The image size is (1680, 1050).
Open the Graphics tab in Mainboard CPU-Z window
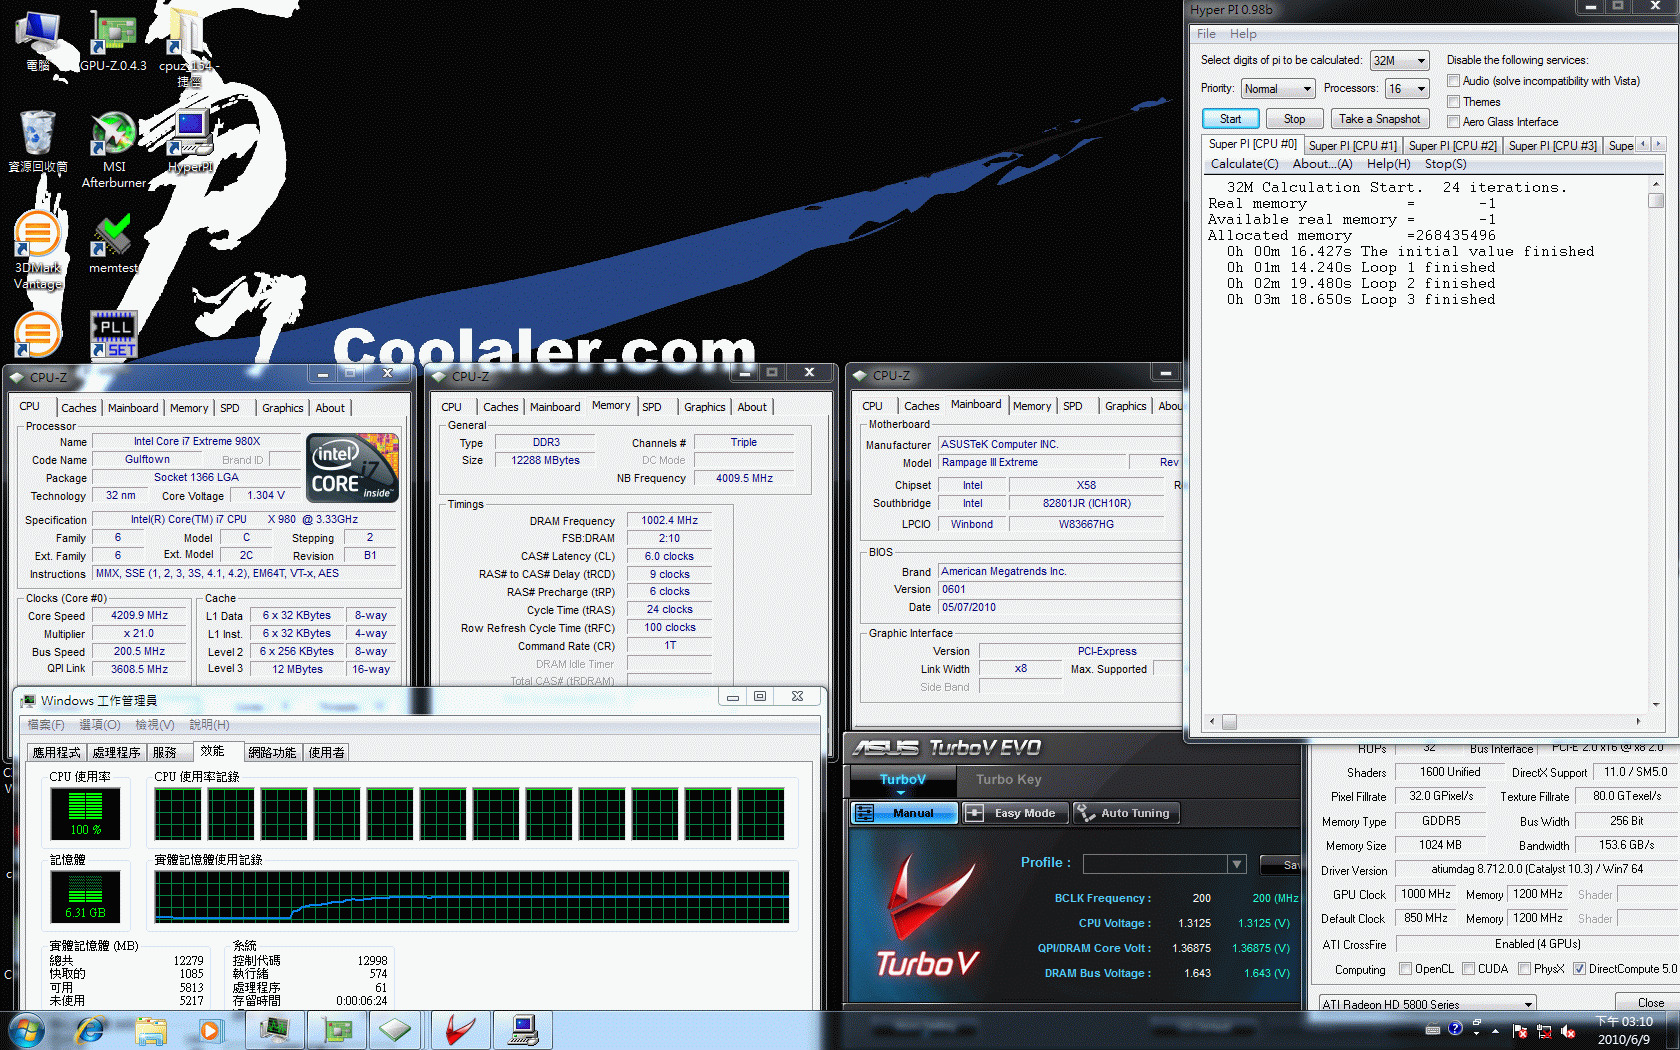pos(1126,406)
